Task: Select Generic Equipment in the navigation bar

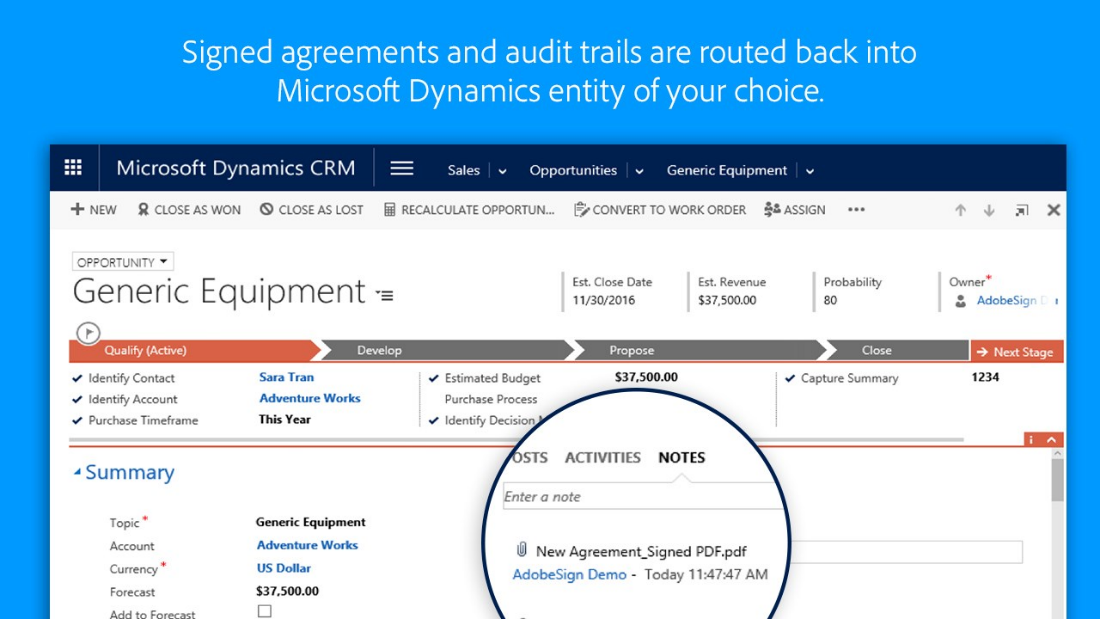Action: (x=727, y=170)
